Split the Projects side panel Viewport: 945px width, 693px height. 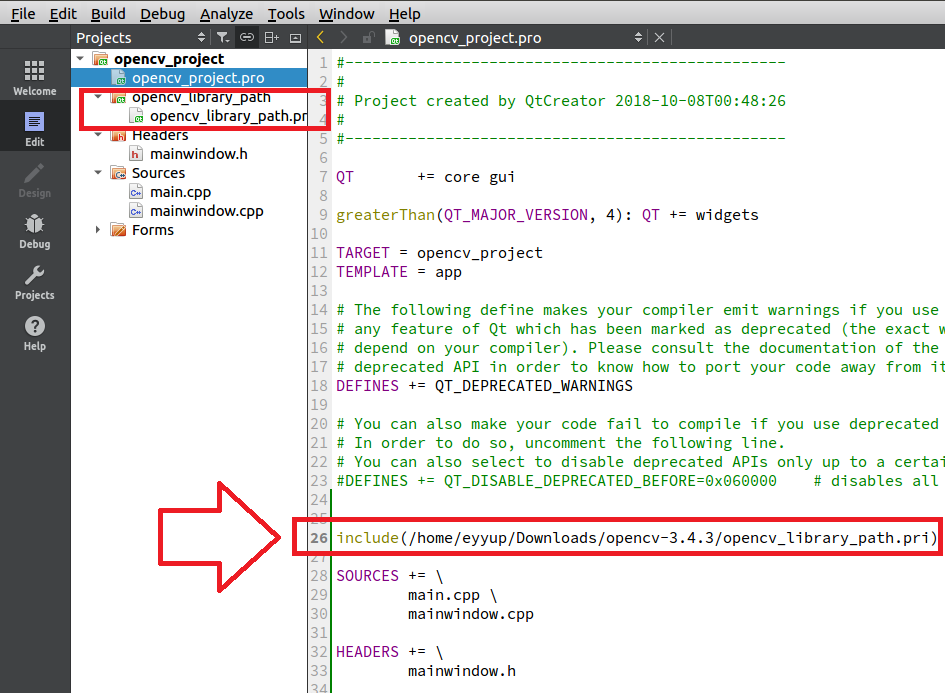272,37
